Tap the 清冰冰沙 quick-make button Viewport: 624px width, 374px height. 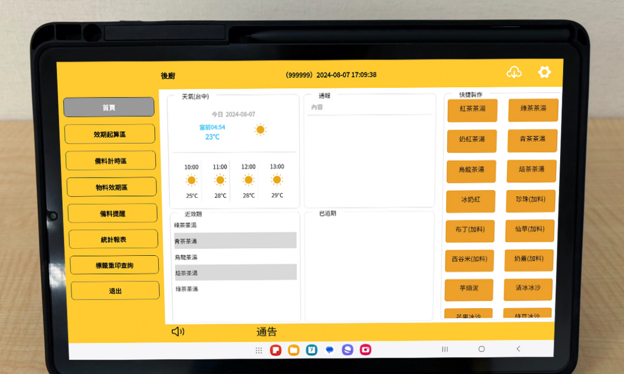click(528, 289)
